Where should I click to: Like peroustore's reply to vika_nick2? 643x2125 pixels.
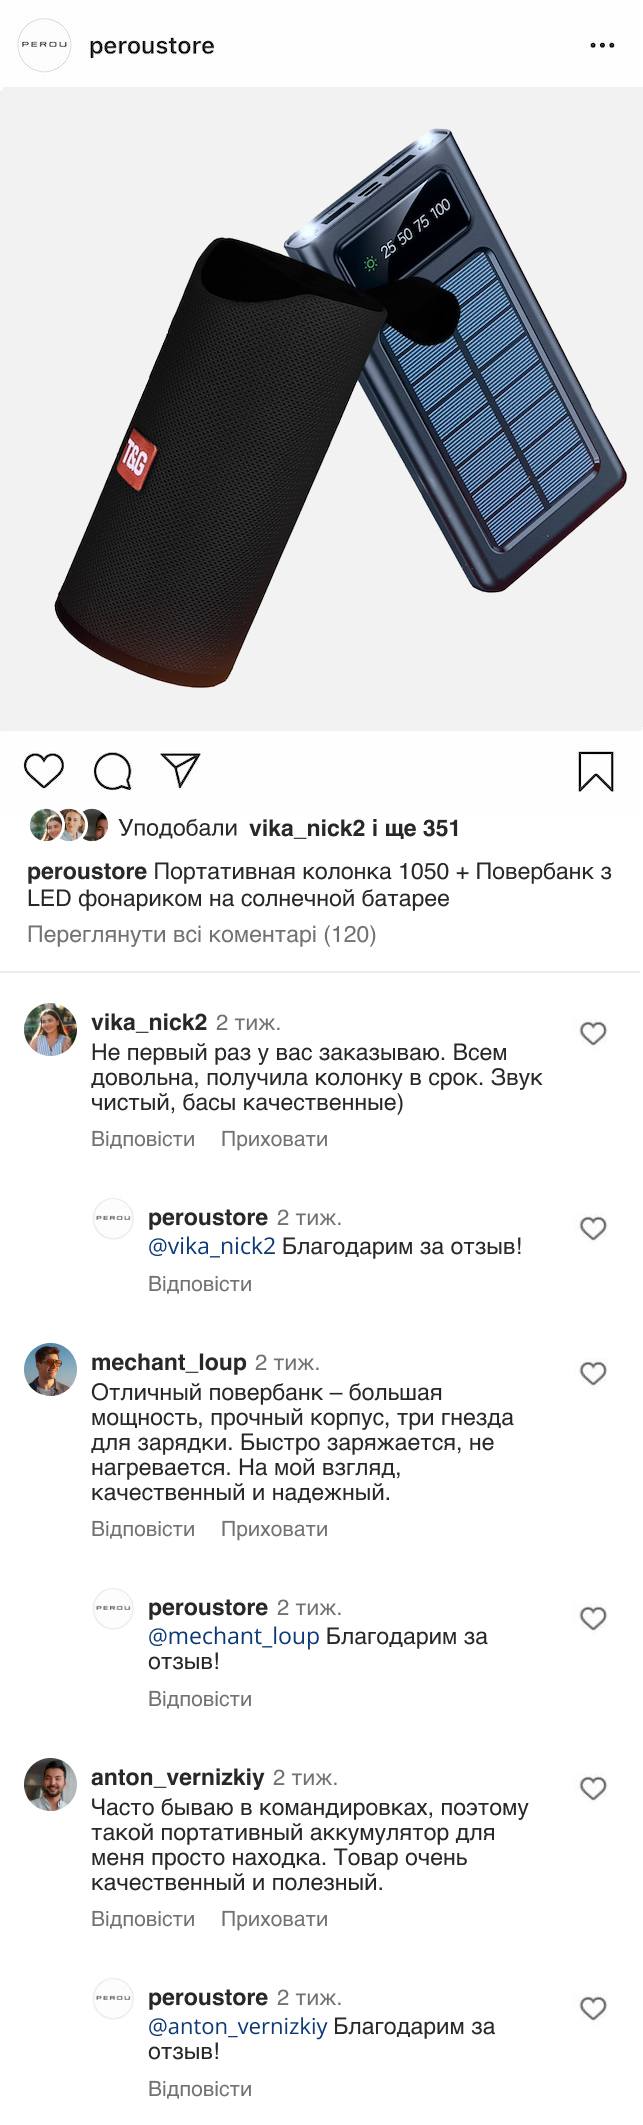tap(593, 1228)
